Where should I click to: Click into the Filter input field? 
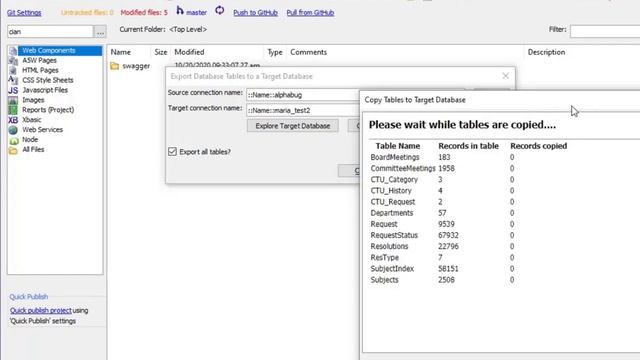pyautogui.click(x=605, y=31)
